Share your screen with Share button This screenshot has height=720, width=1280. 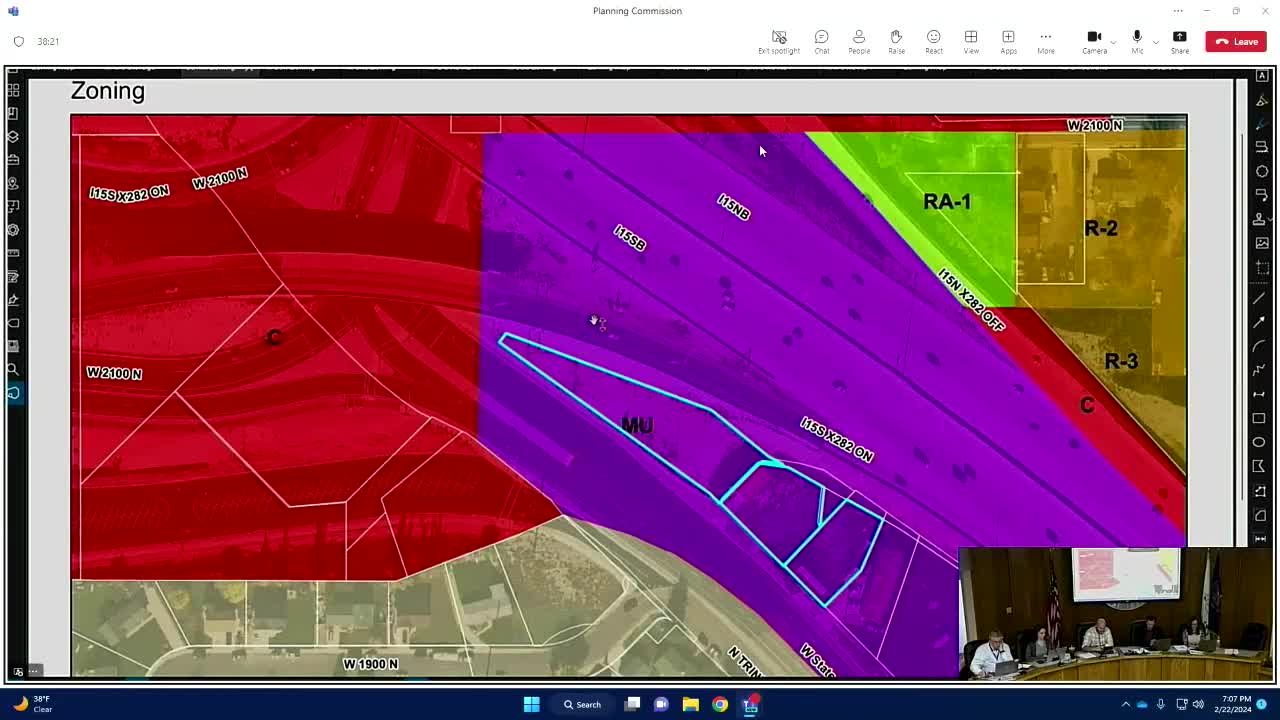(x=1180, y=41)
